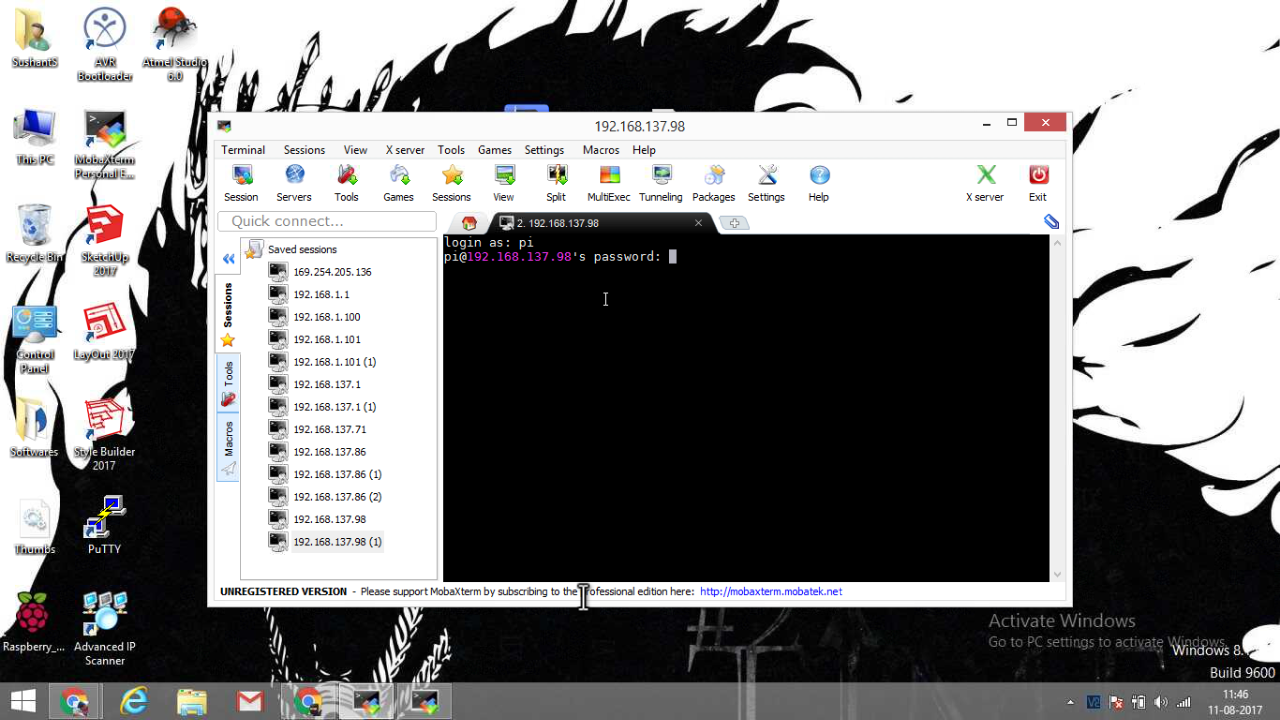Open the Tunneling configuration icon
1280x720 pixels.
[x=660, y=183]
